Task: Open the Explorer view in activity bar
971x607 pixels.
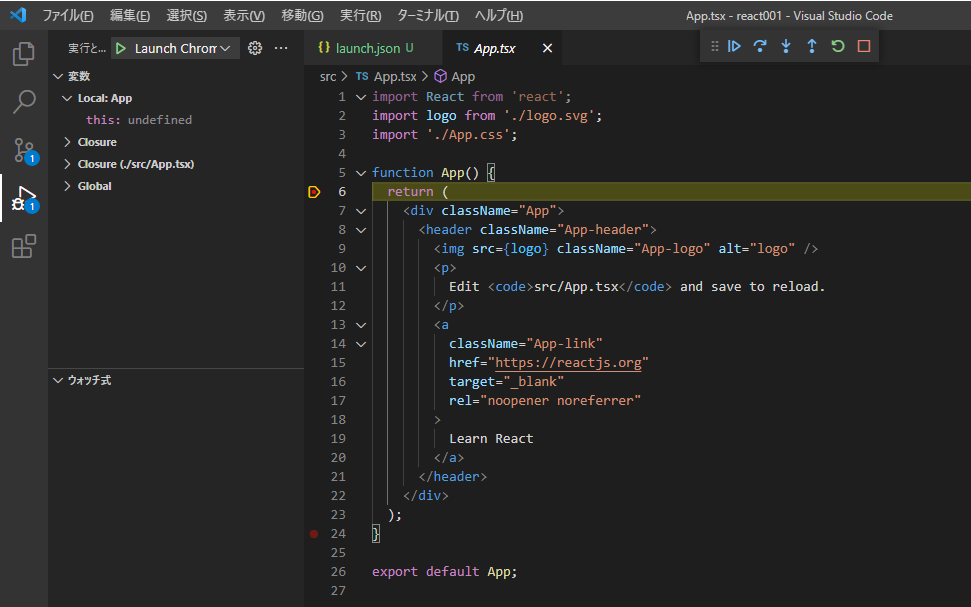Action: pos(24,54)
